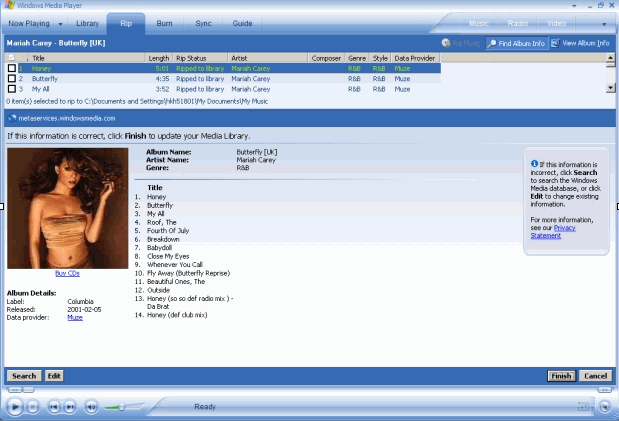
Task: Sort by the Rip Status column header
Action: point(200,58)
